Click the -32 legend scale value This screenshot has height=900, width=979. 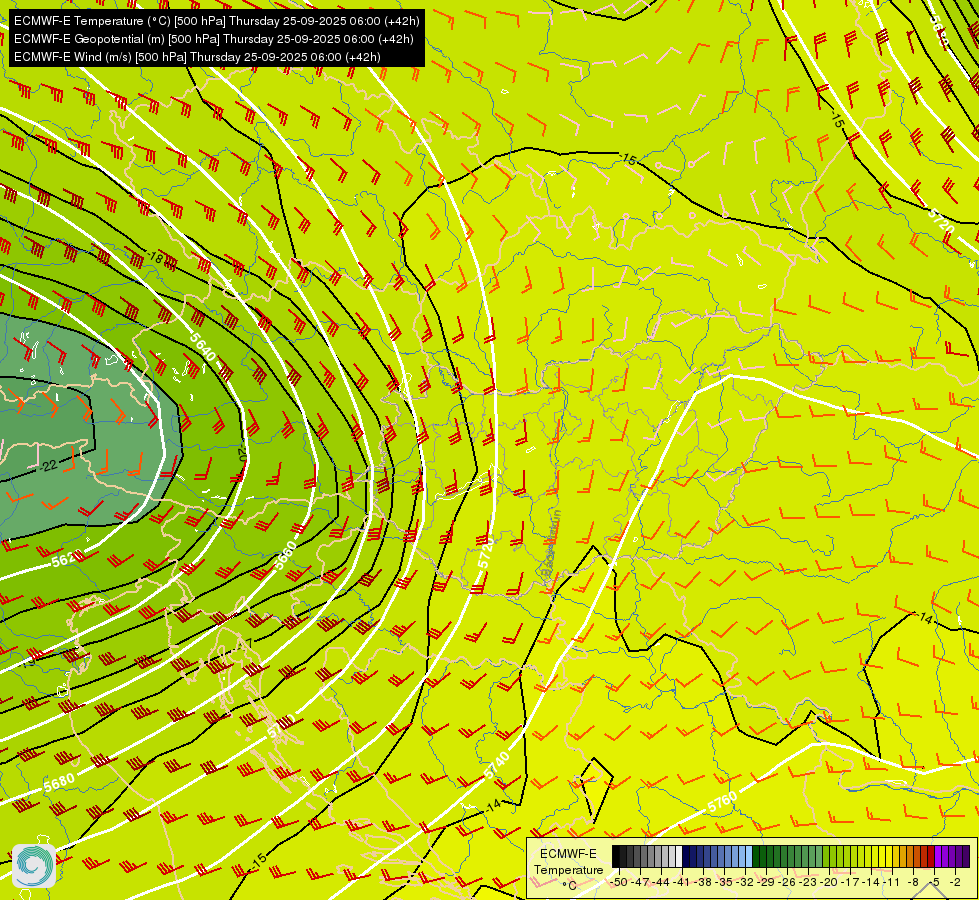pos(745,882)
